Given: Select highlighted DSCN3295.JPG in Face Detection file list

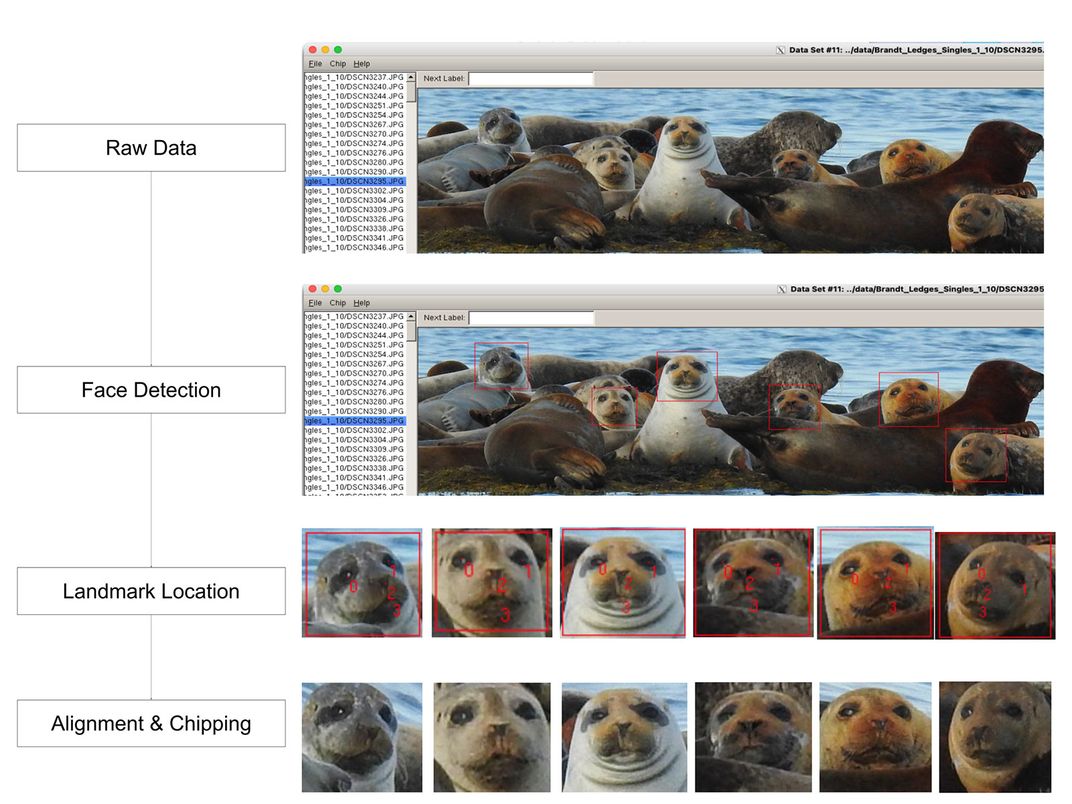Looking at the screenshot, I should [355, 421].
